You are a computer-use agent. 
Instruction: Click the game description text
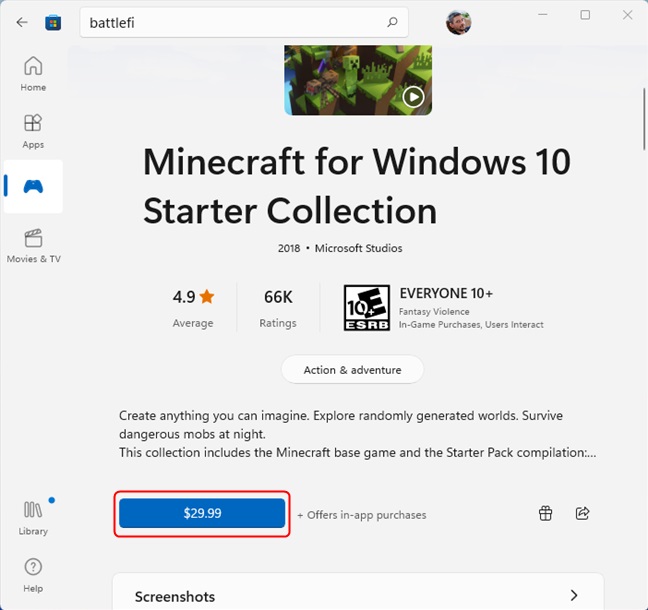tap(357, 434)
